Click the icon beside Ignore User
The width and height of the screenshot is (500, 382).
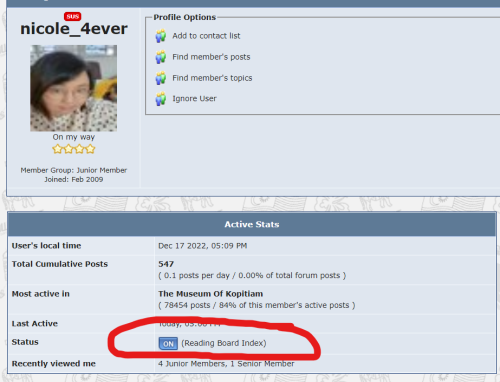pyautogui.click(x=161, y=99)
